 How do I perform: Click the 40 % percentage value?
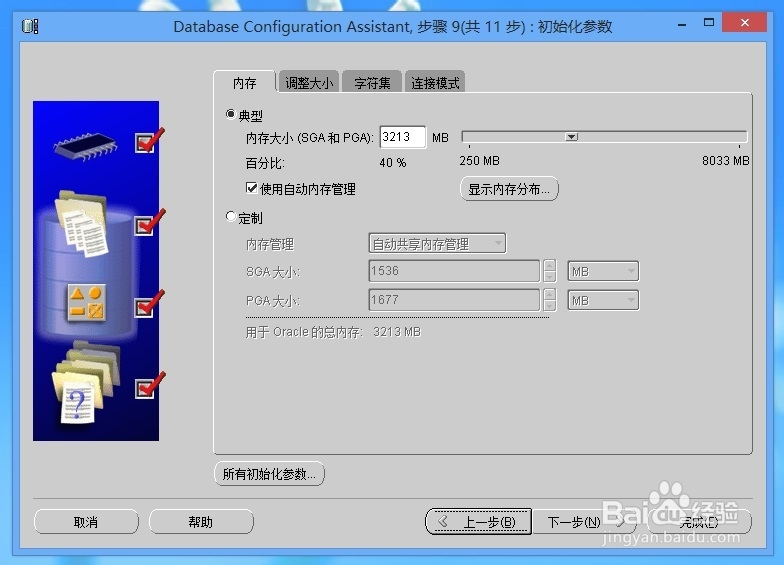392,163
